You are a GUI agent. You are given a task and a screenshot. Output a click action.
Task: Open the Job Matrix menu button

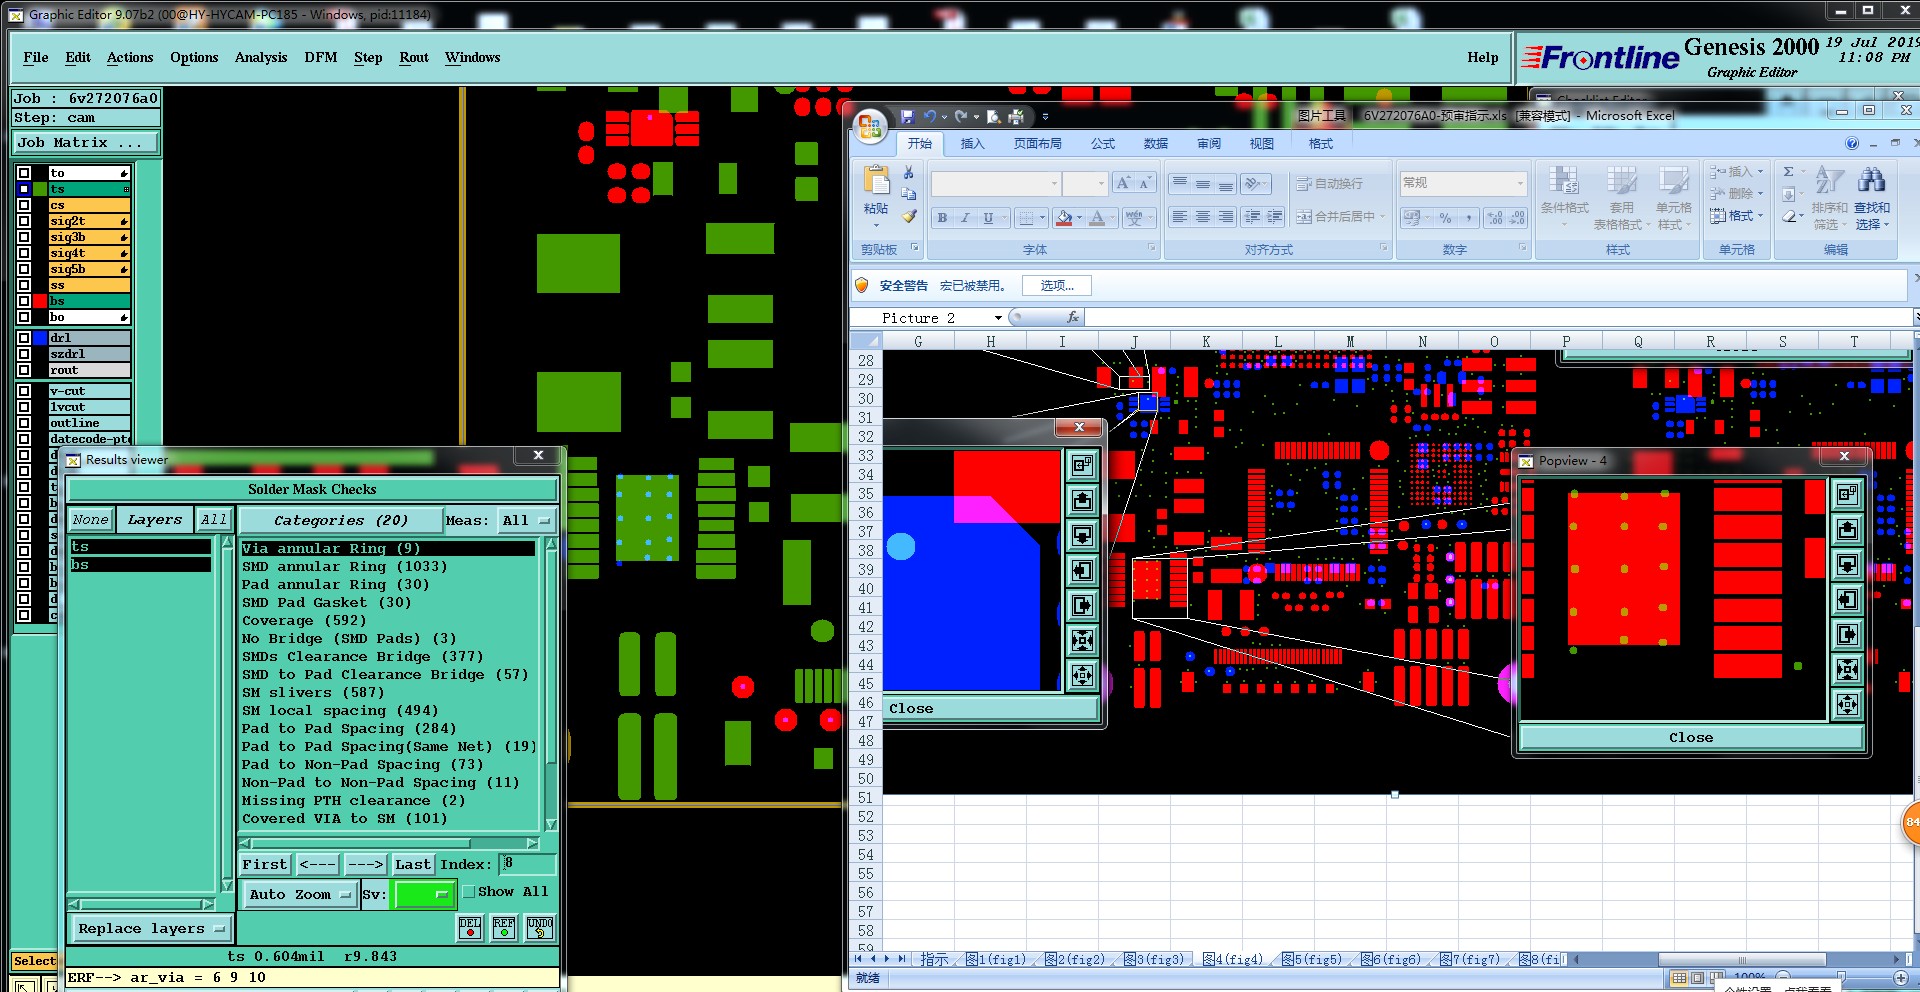click(85, 143)
